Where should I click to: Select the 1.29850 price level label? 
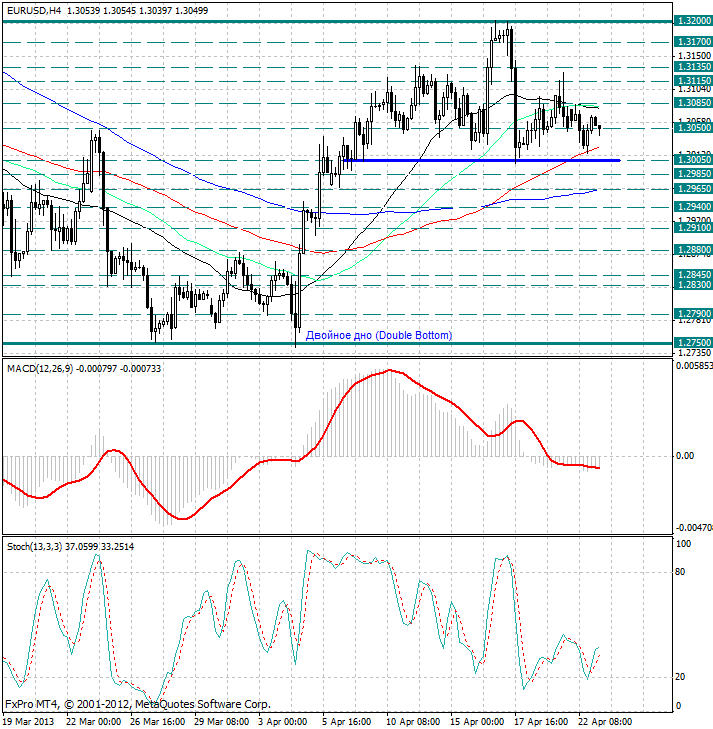point(693,174)
